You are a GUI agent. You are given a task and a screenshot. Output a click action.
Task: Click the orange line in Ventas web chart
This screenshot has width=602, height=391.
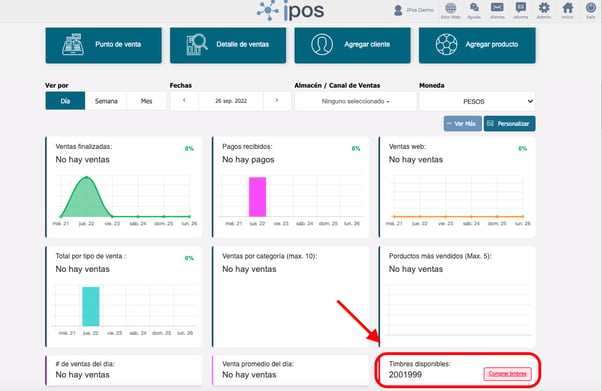pyautogui.click(x=458, y=217)
